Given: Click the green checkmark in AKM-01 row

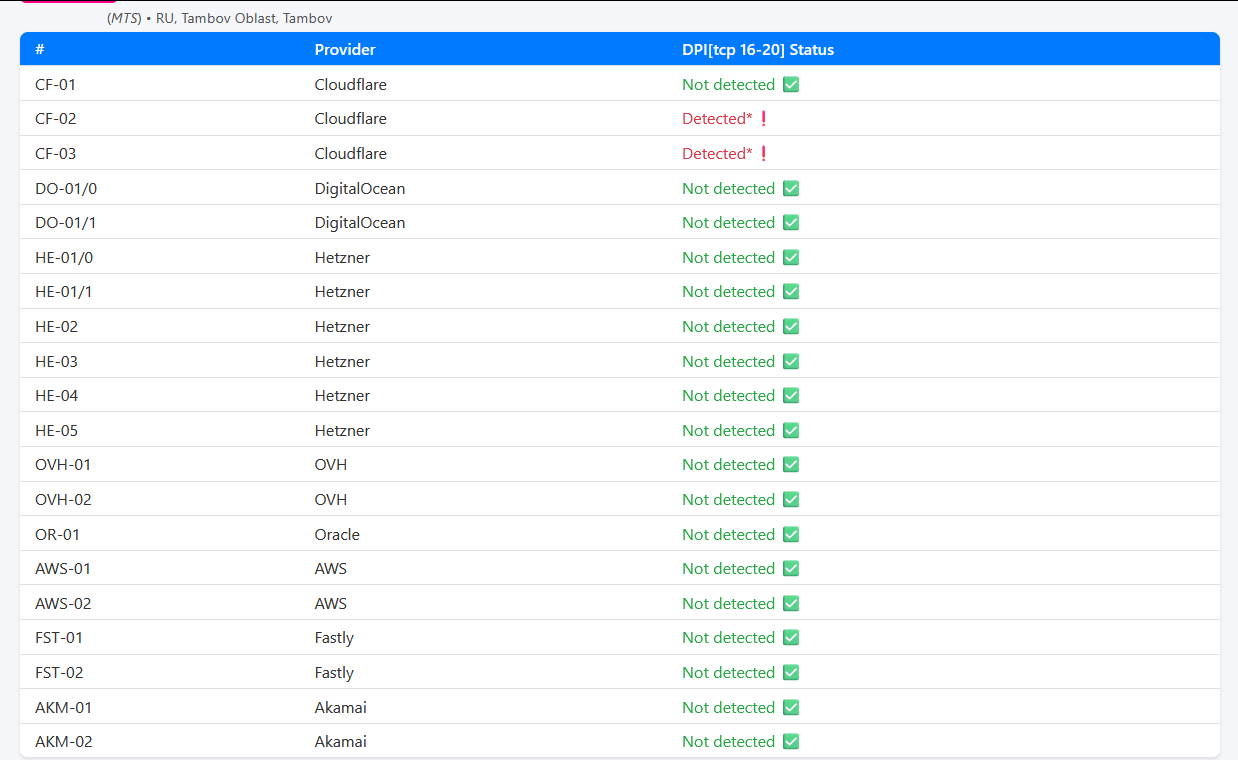Looking at the screenshot, I should [x=791, y=708].
